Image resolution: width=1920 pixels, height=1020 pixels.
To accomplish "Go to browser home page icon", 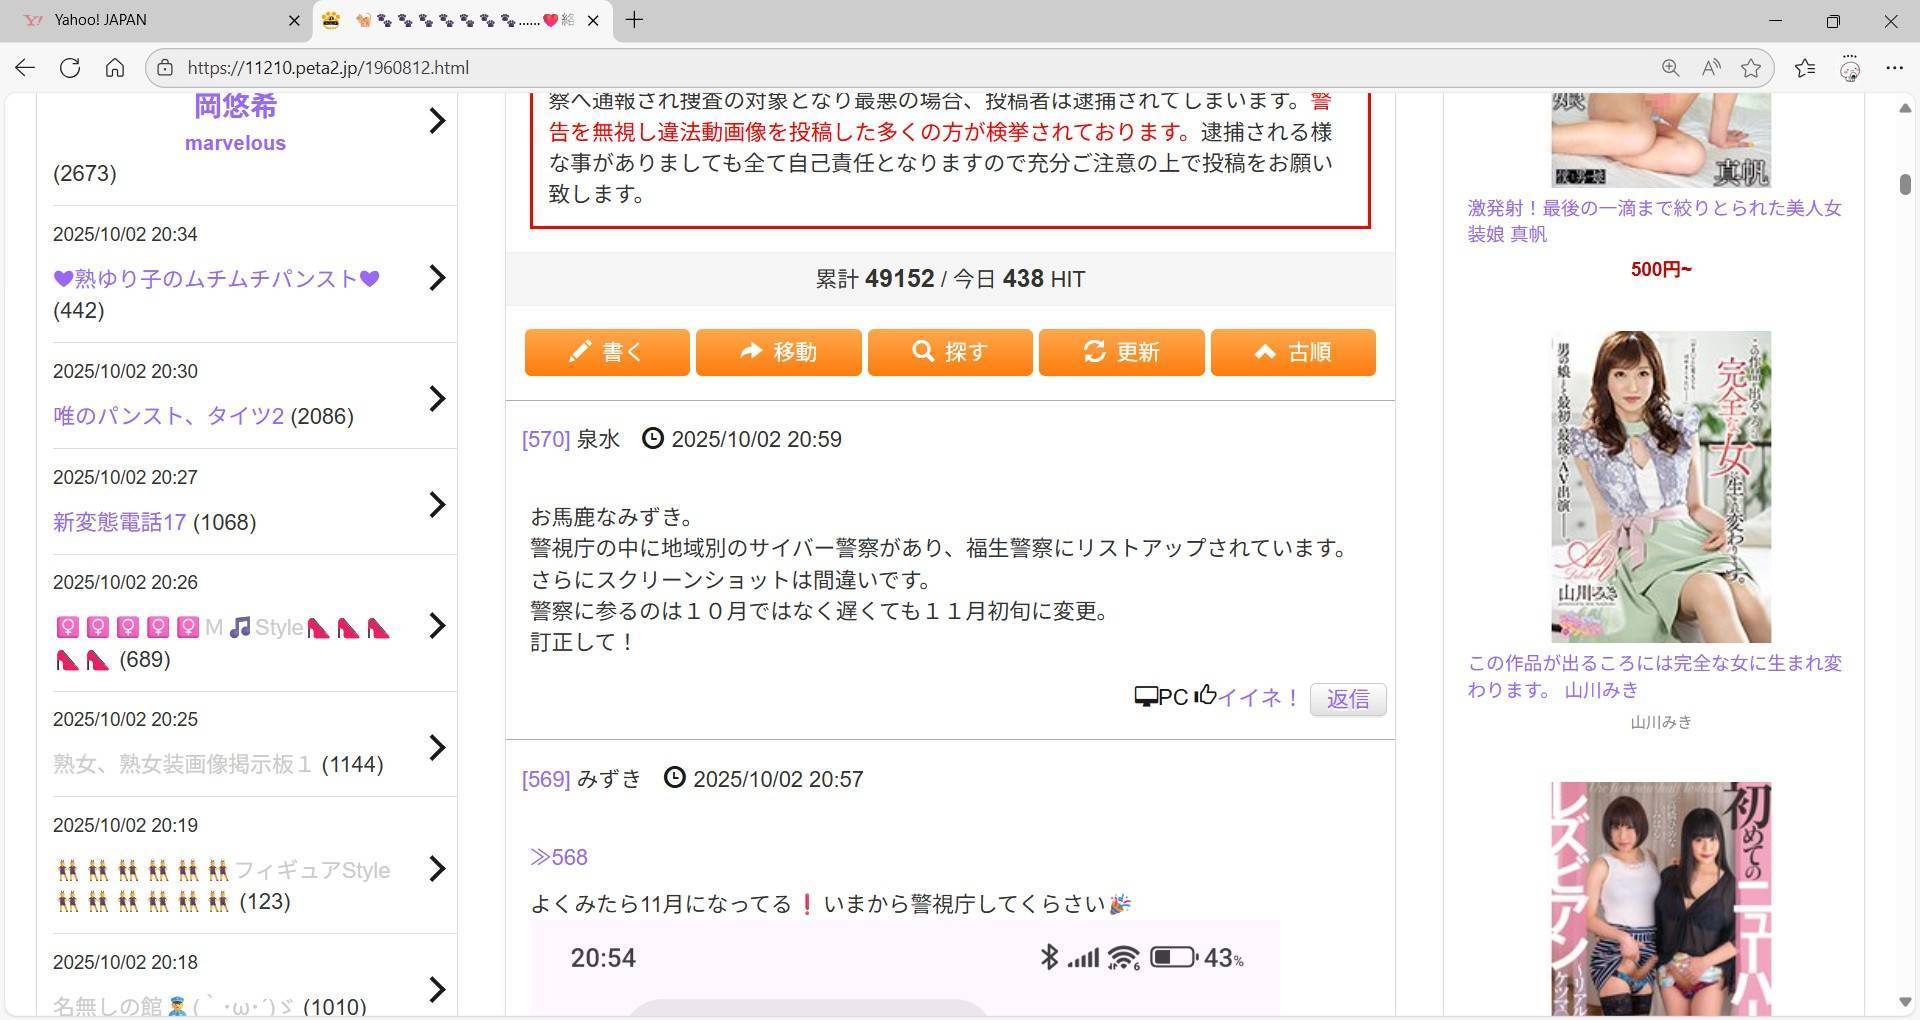I will point(115,68).
